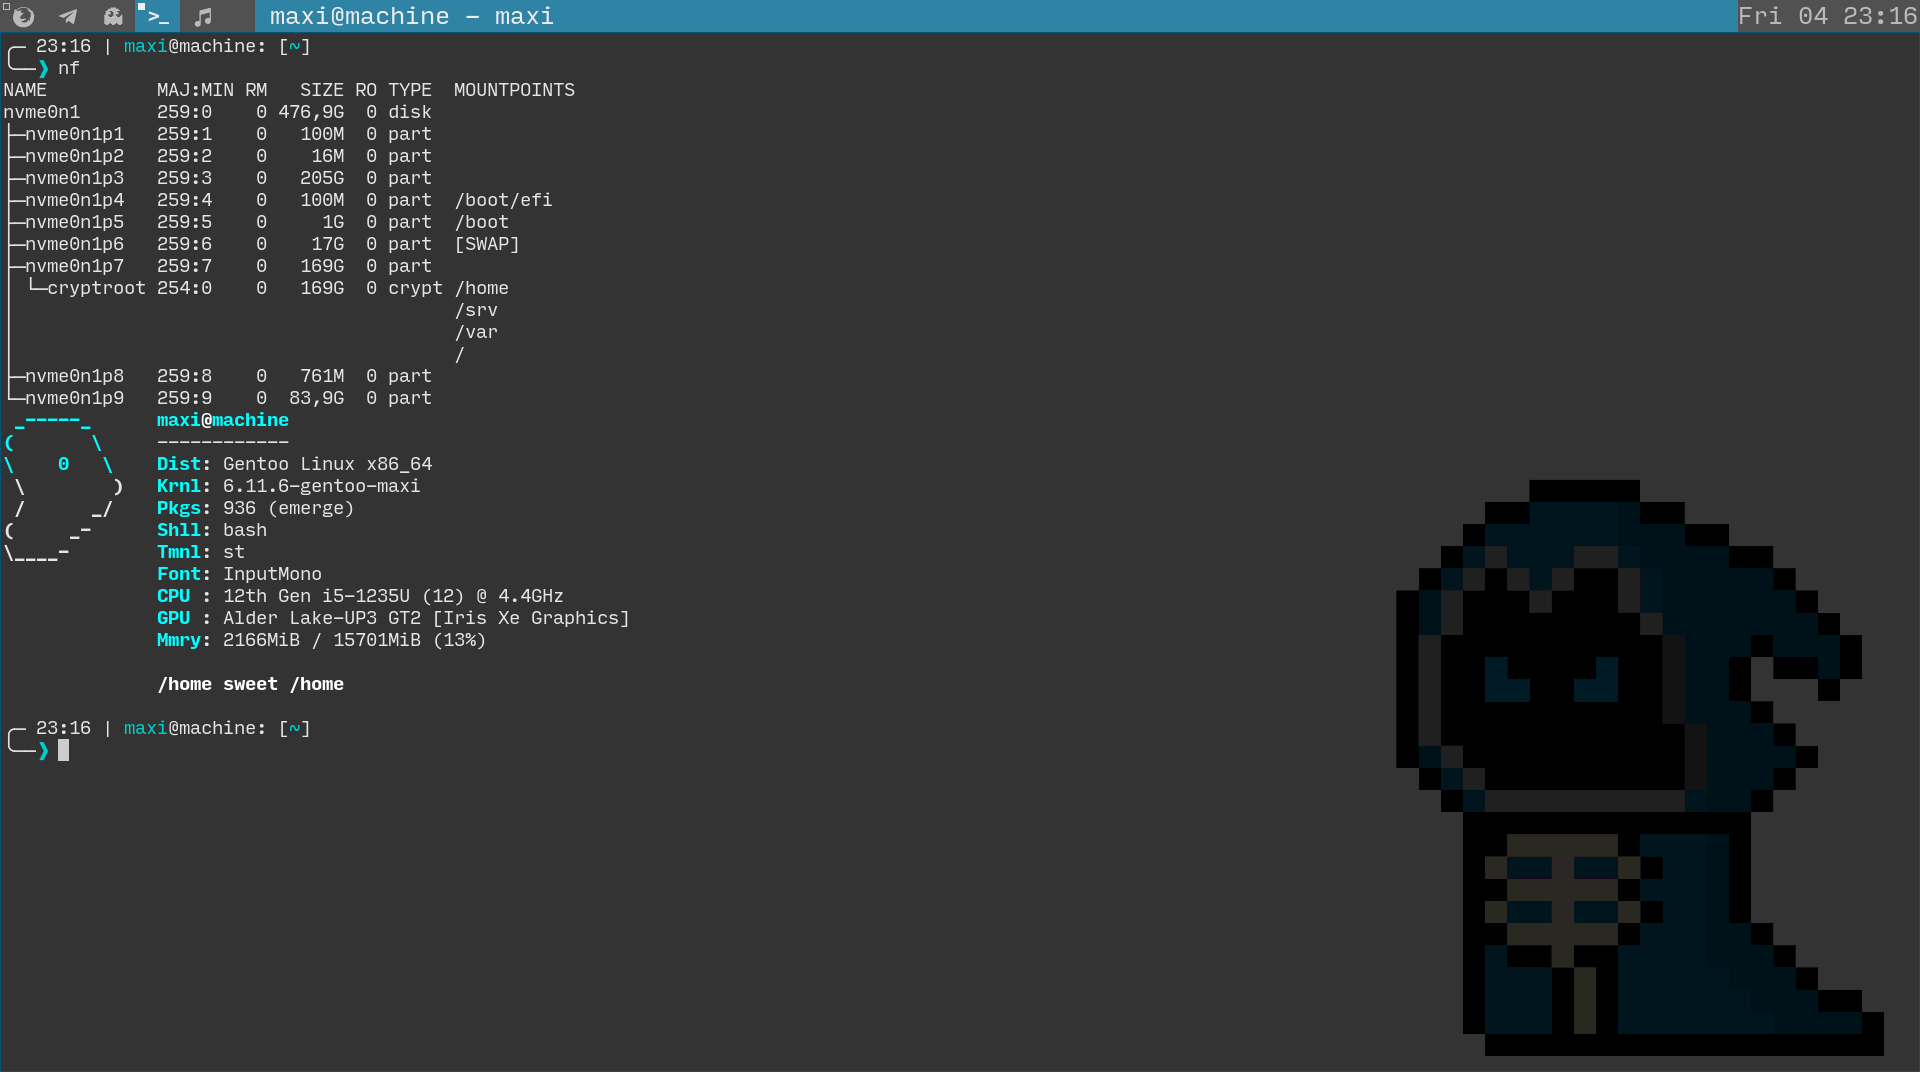Click the '/boot/efi' mountpoint
The width and height of the screenshot is (1920, 1080).
pos(503,200)
